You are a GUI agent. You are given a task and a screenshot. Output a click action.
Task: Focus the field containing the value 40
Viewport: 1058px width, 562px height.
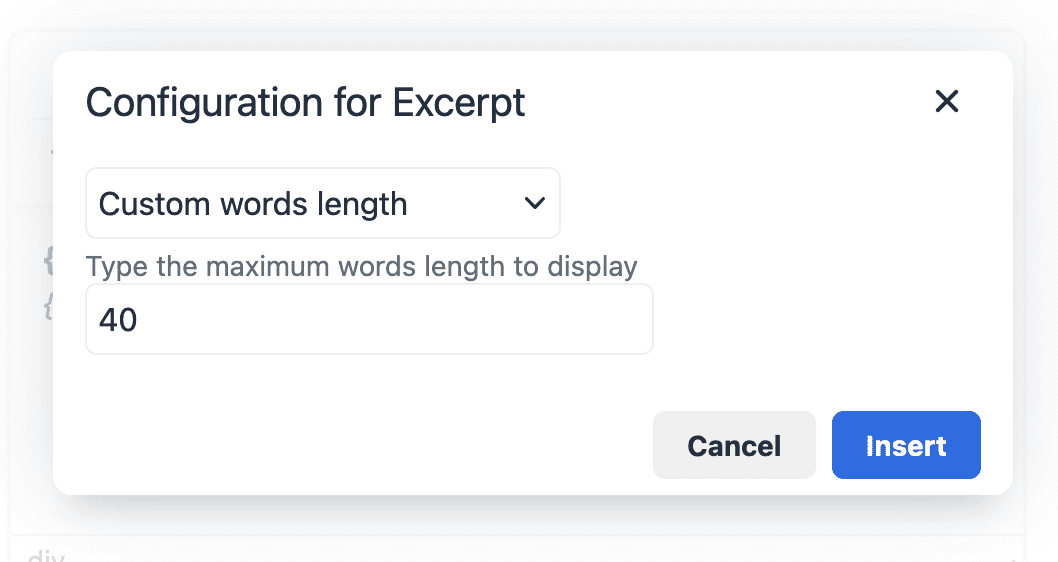click(369, 320)
